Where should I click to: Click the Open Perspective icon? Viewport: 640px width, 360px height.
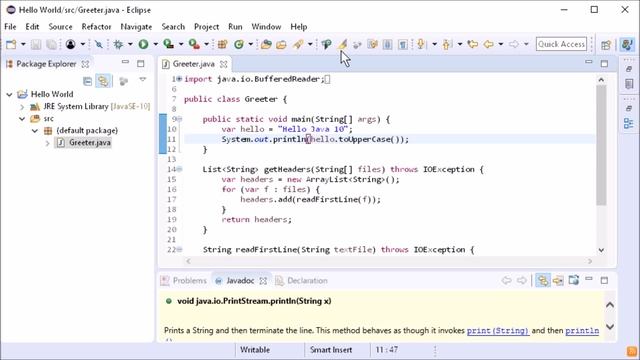[x=606, y=44]
